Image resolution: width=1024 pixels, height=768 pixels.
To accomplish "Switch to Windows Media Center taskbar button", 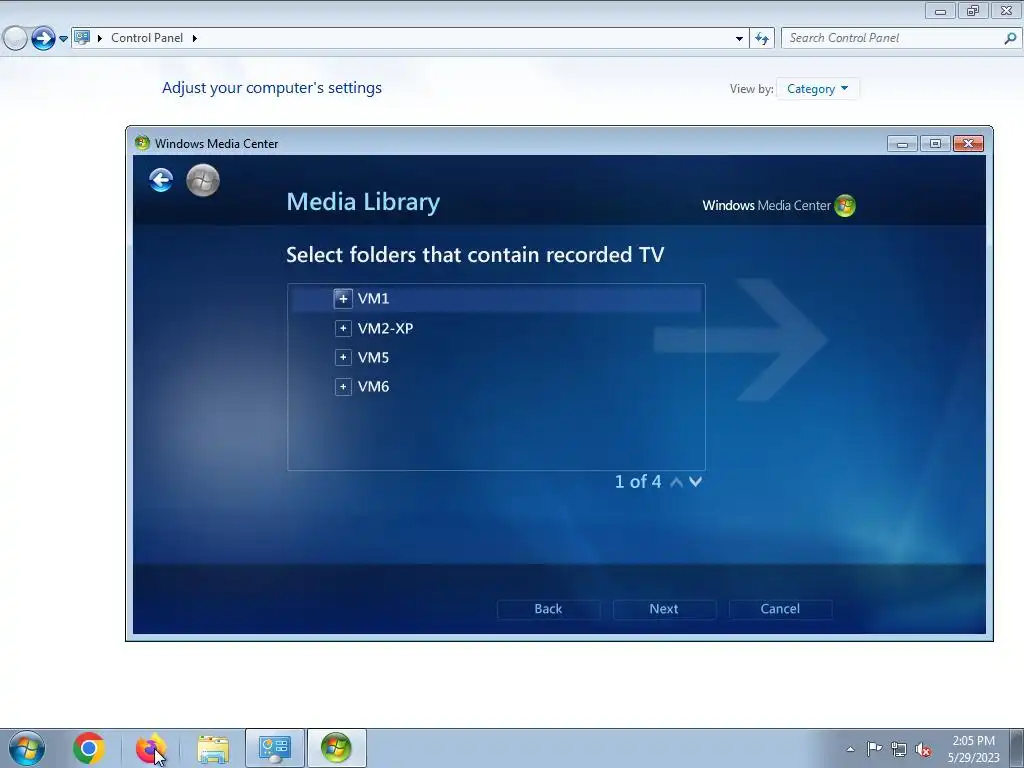I will 336,748.
